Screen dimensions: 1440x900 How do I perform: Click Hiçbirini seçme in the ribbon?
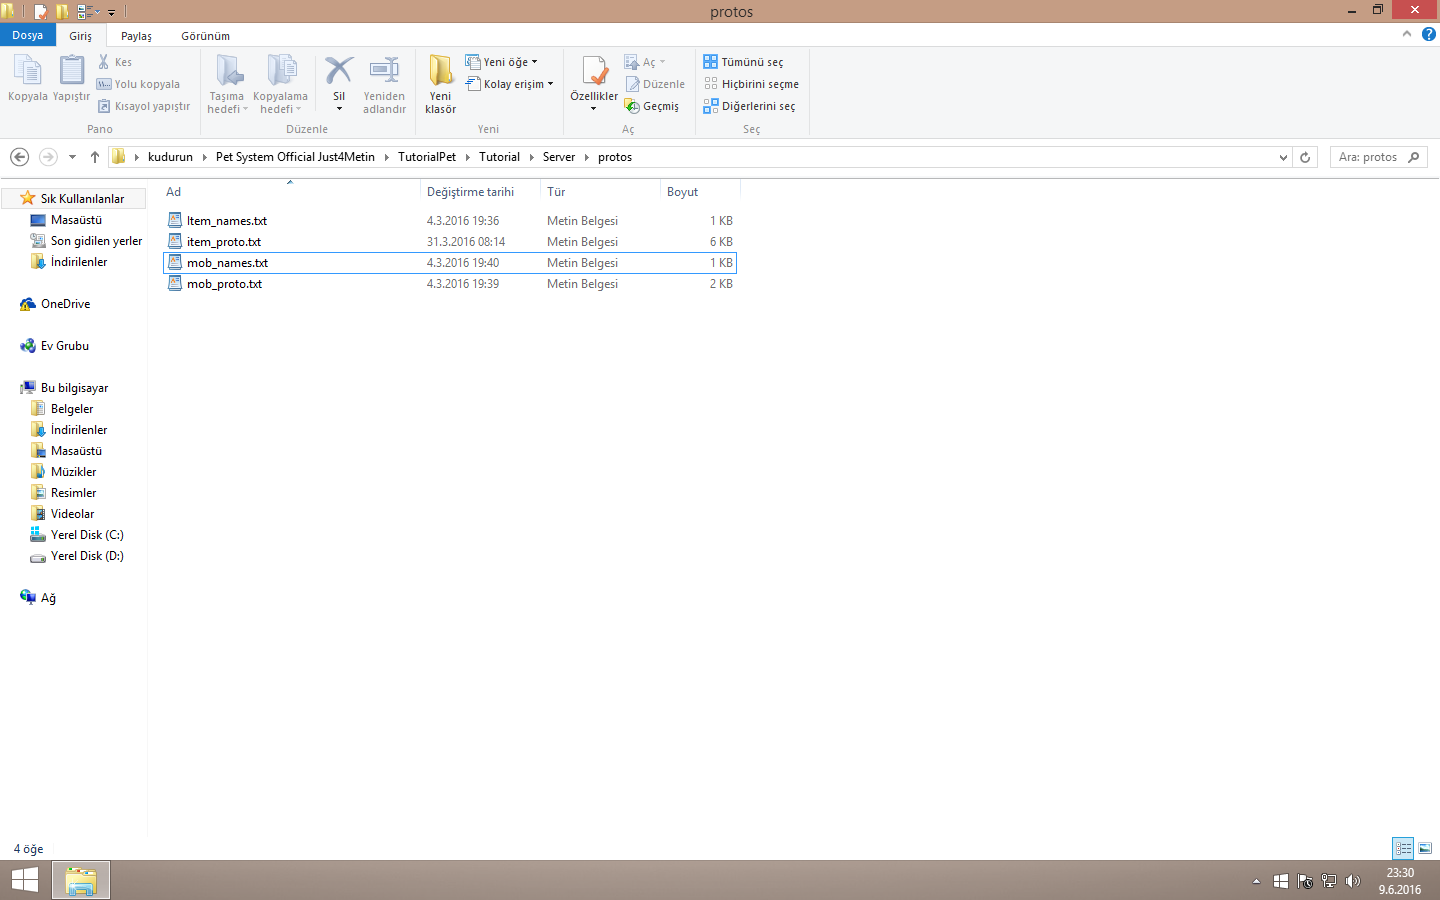(751, 84)
